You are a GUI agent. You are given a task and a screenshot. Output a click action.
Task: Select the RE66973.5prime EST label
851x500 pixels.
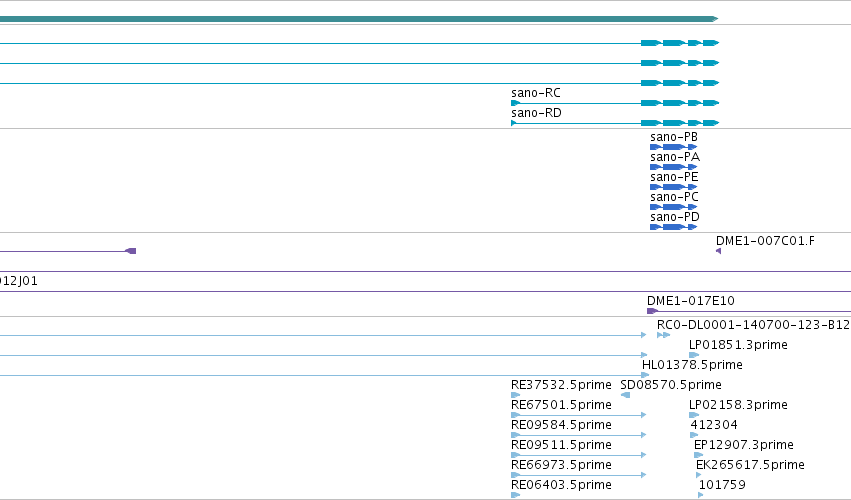coord(561,465)
